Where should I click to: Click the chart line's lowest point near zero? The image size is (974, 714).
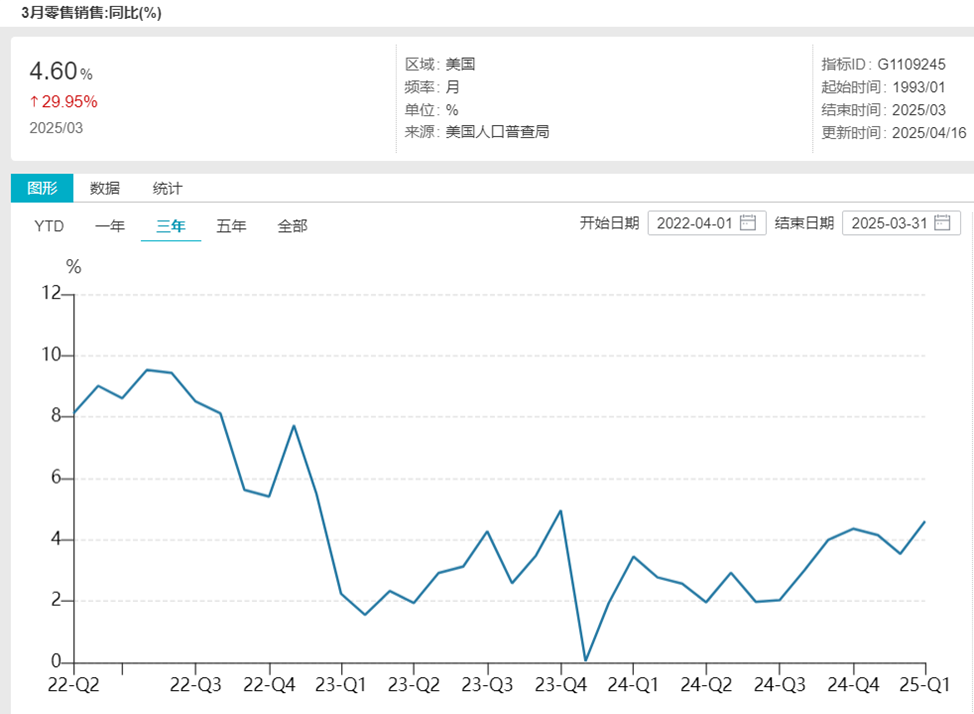[585, 660]
